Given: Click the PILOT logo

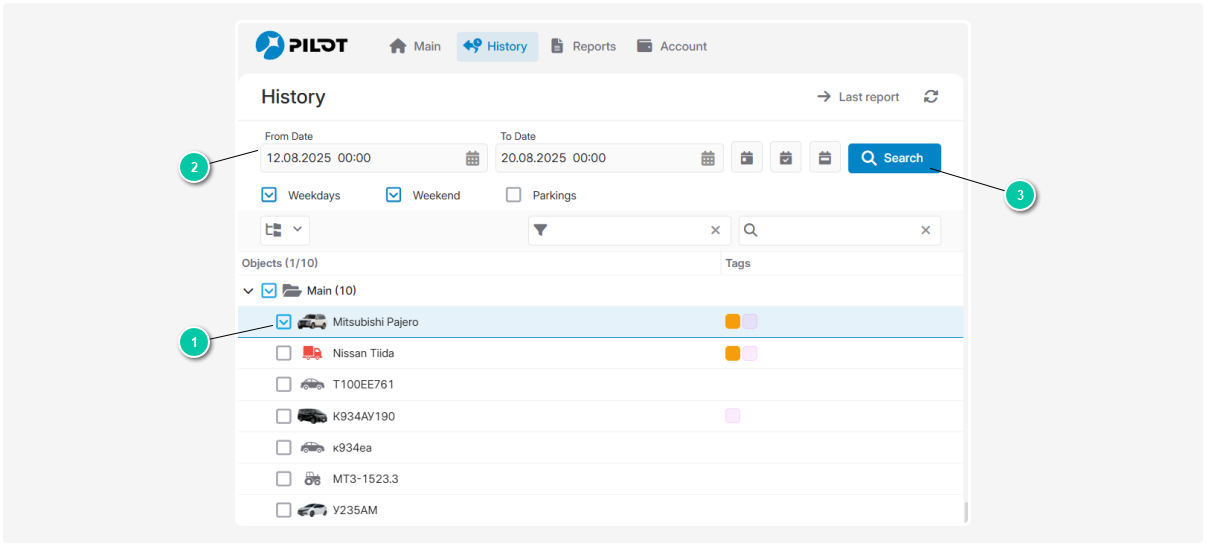Looking at the screenshot, I should click(x=301, y=46).
